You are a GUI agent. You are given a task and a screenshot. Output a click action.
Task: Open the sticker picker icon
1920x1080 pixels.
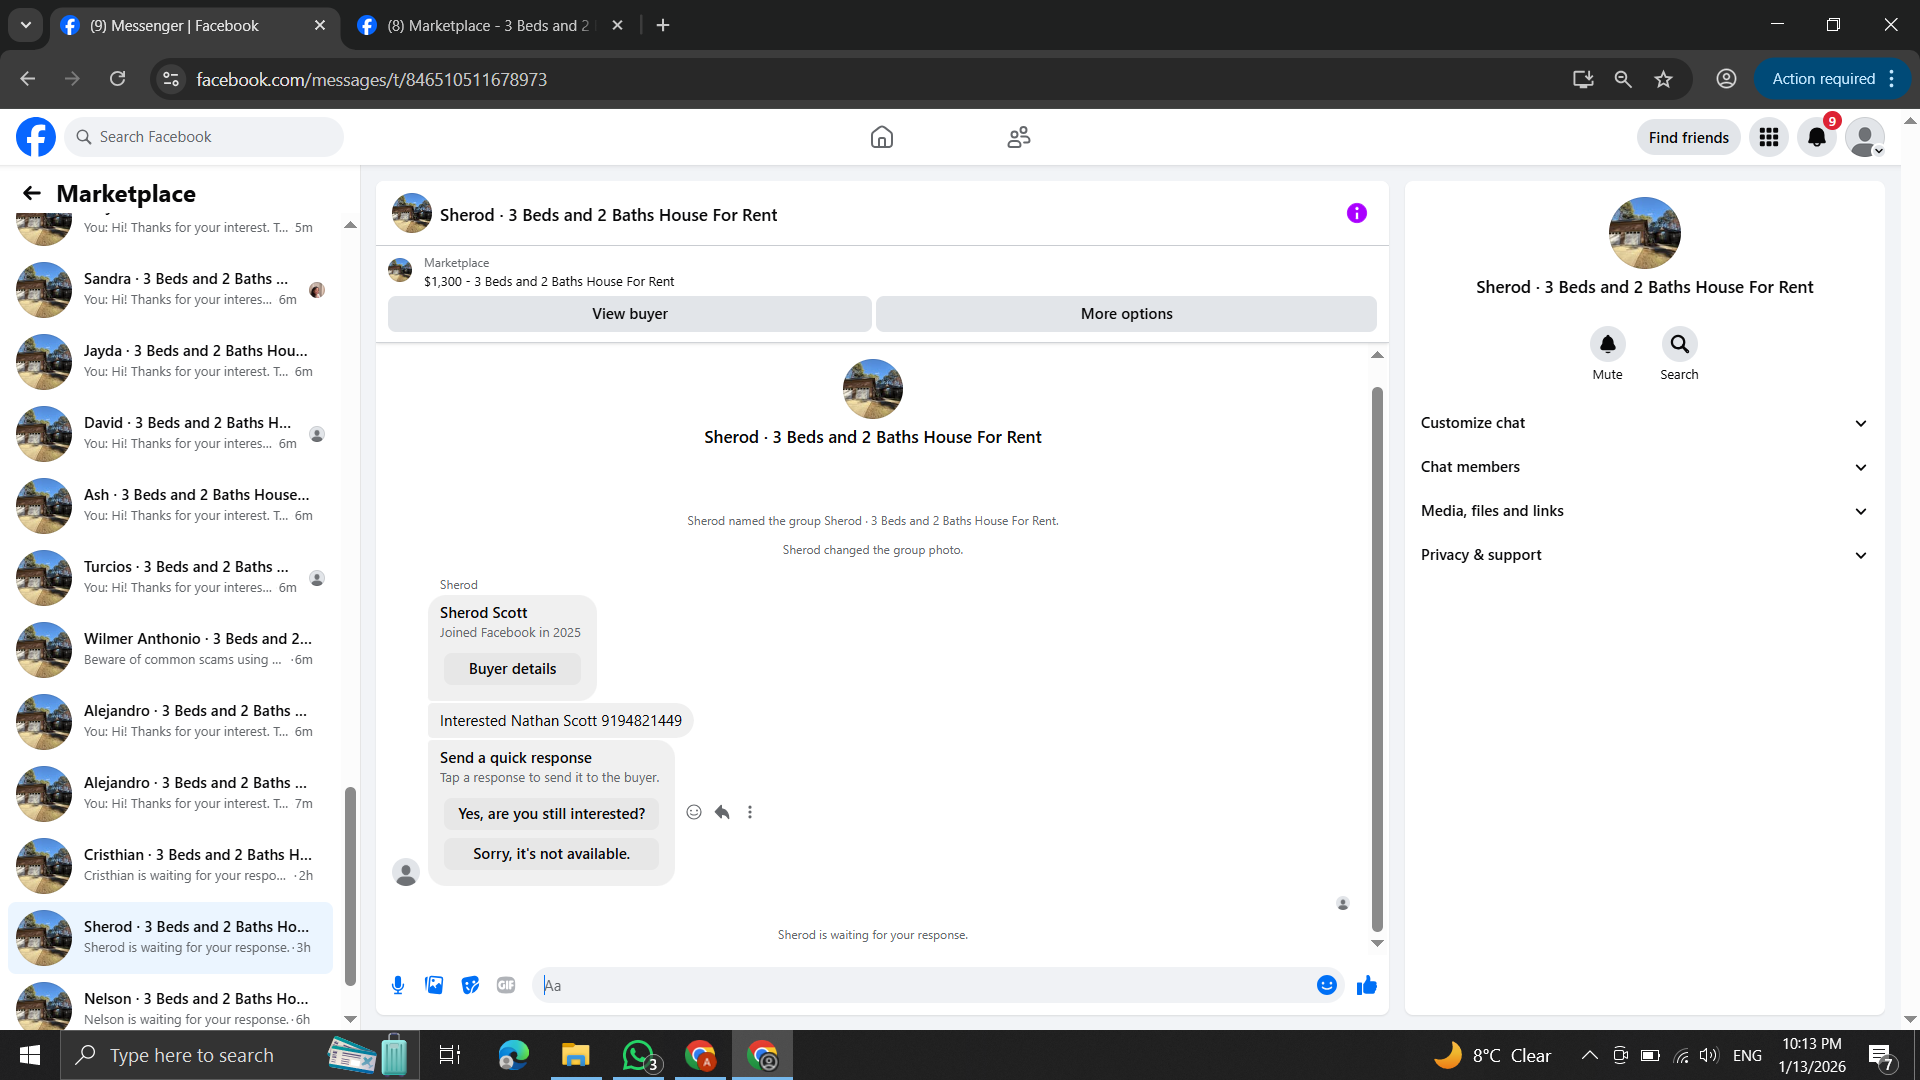(x=470, y=985)
